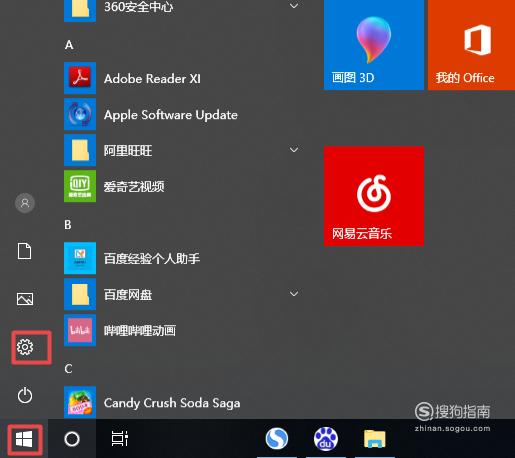Expand the 阿里旺旺 folder chevron
Screen dimensions: 515x458
pyautogui.click(x=294, y=149)
